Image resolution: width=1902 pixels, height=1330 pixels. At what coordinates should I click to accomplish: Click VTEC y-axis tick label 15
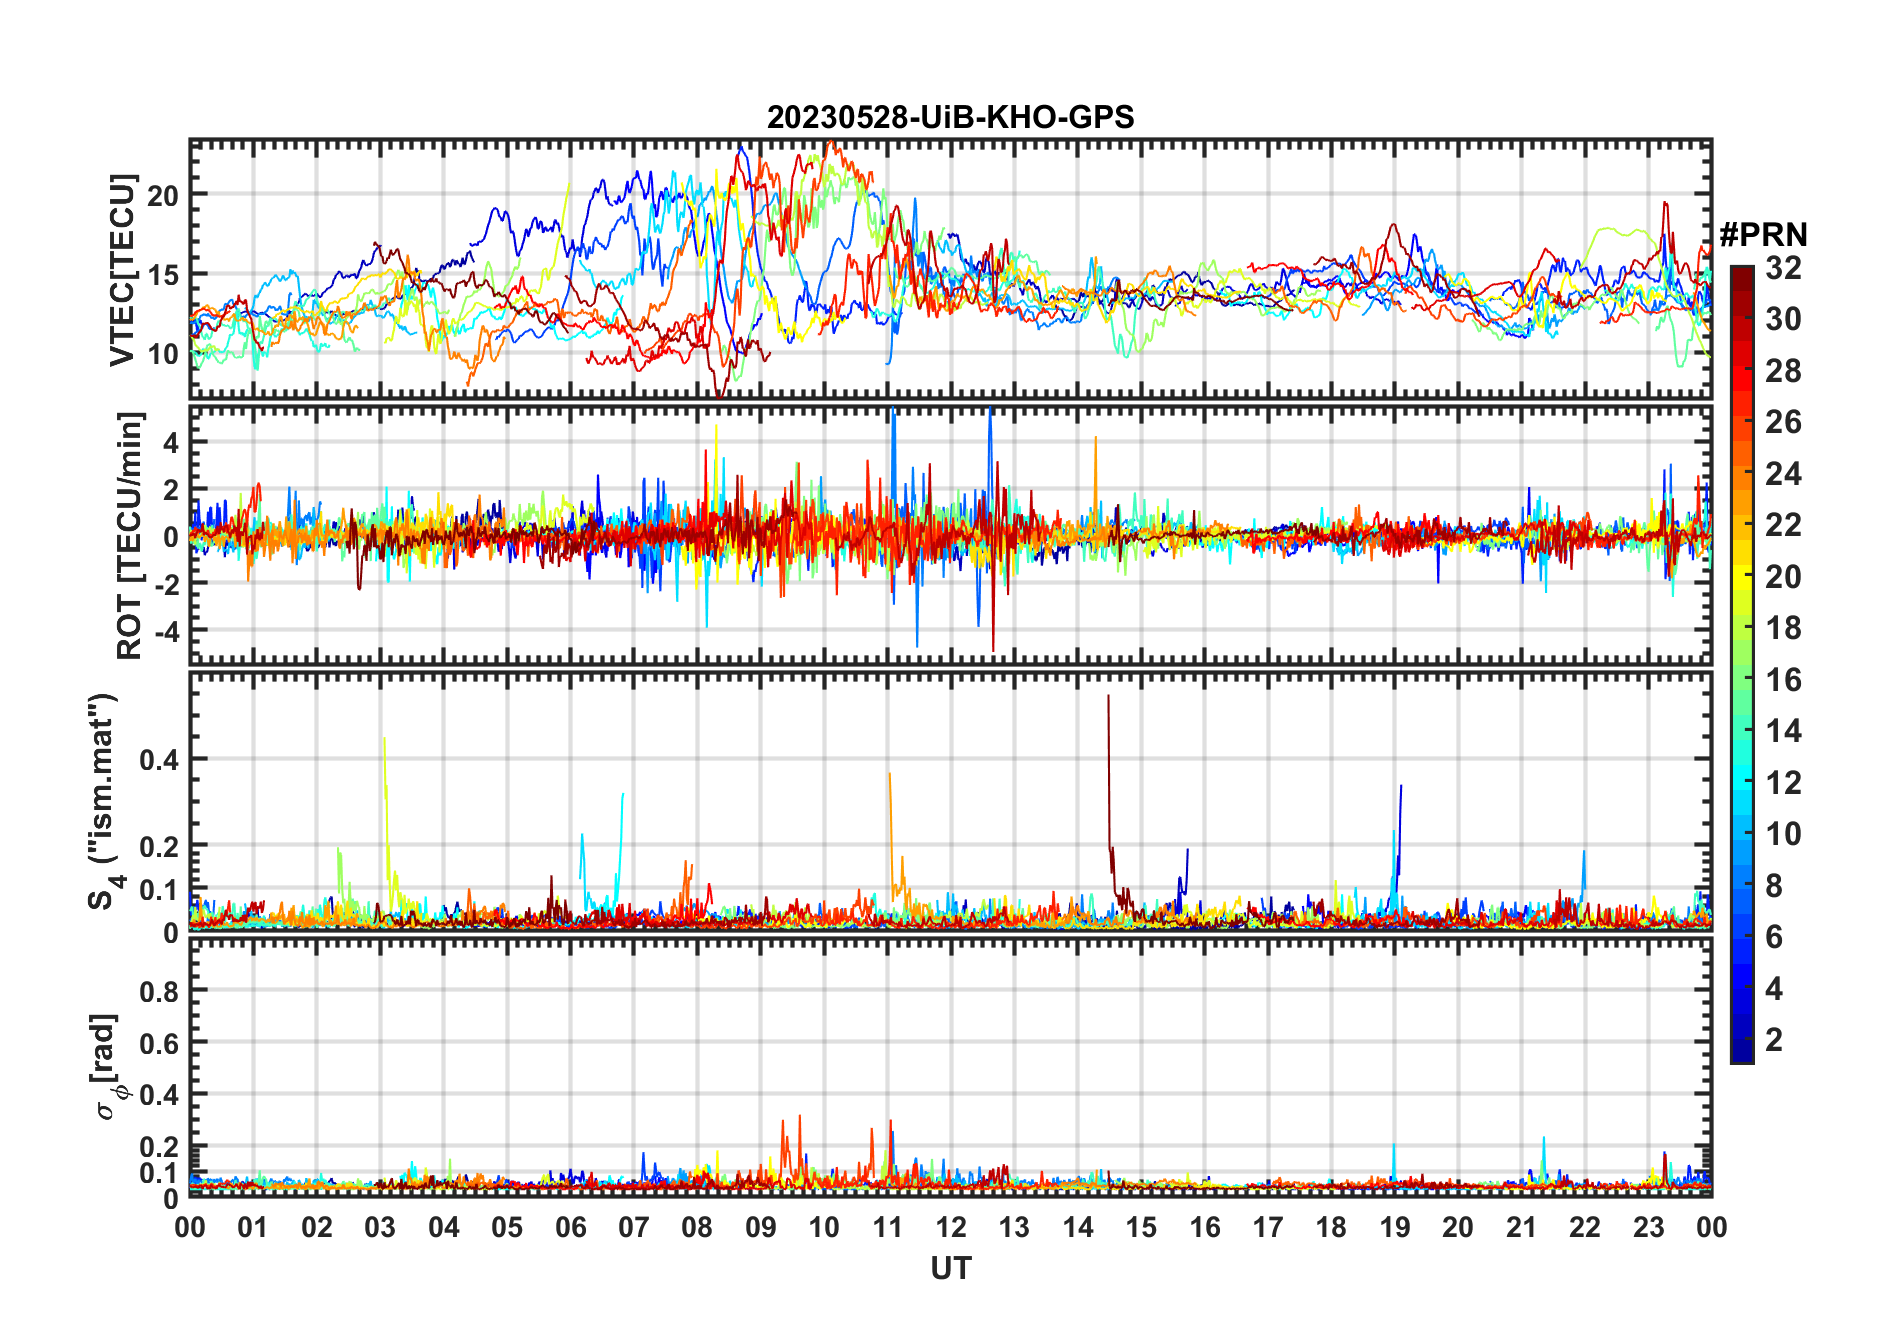tap(163, 274)
